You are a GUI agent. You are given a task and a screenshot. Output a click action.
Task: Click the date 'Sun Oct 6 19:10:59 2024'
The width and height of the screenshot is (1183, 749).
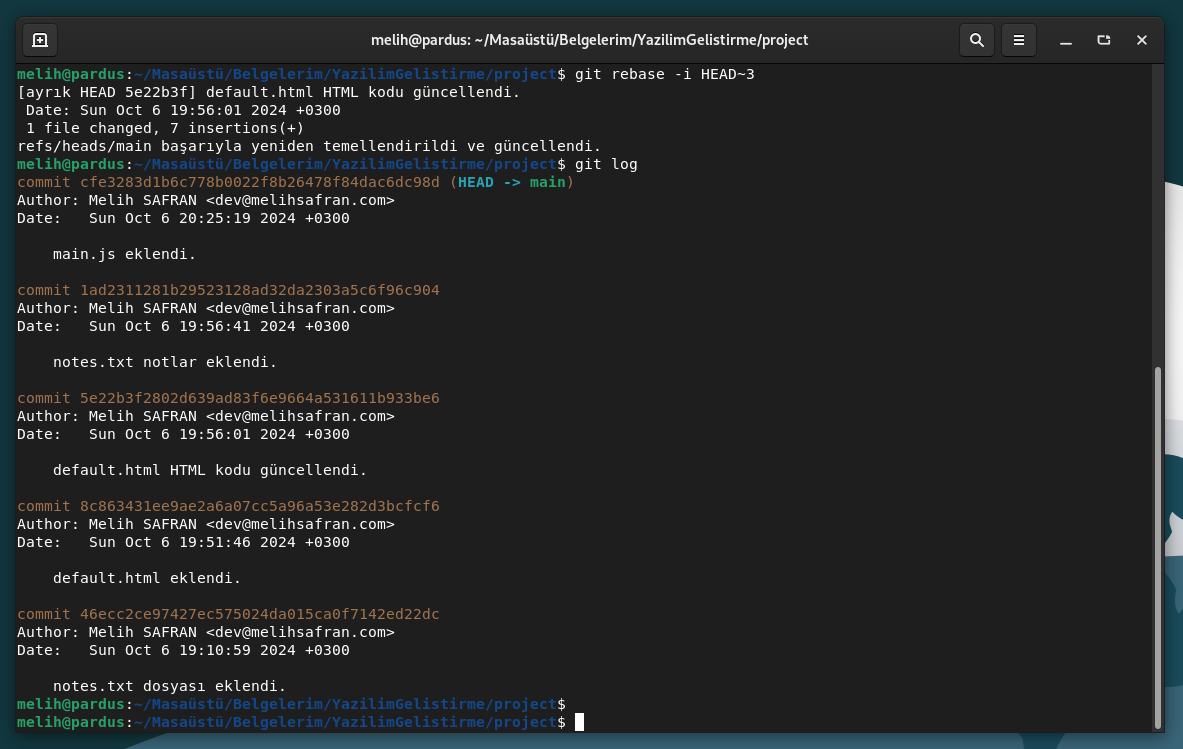coord(192,649)
